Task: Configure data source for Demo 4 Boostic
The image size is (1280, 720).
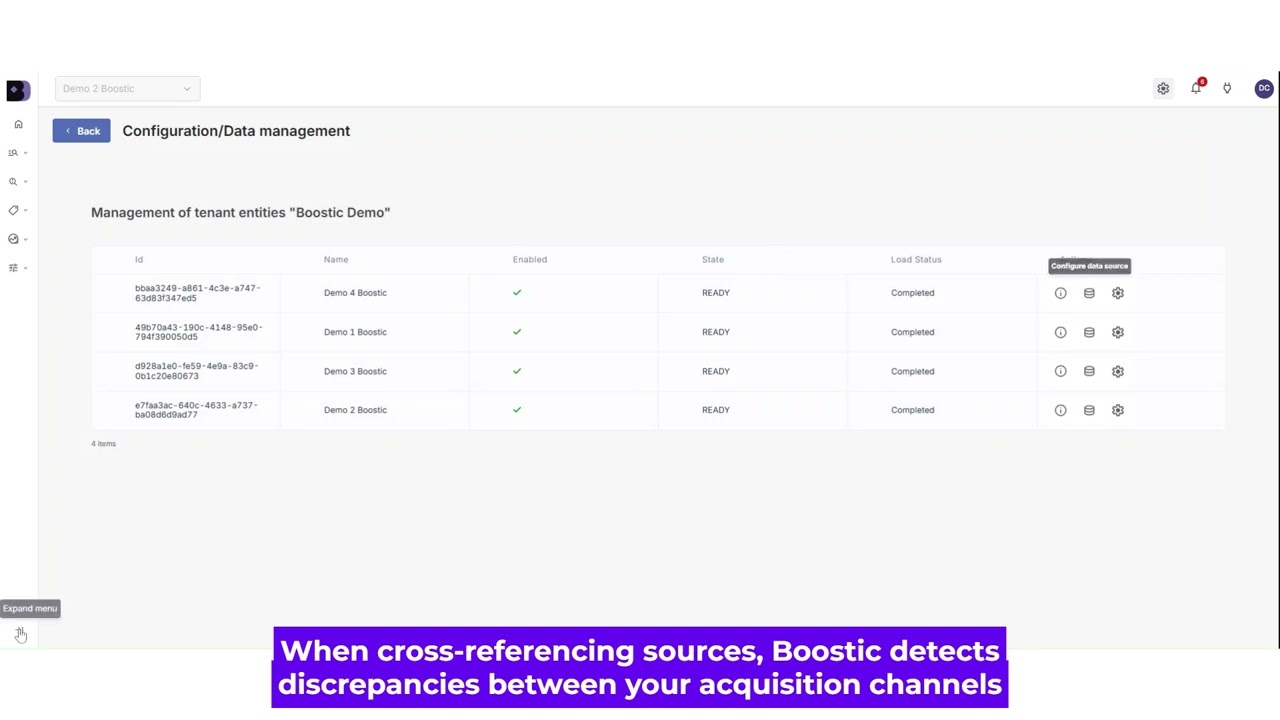Action: click(1089, 293)
